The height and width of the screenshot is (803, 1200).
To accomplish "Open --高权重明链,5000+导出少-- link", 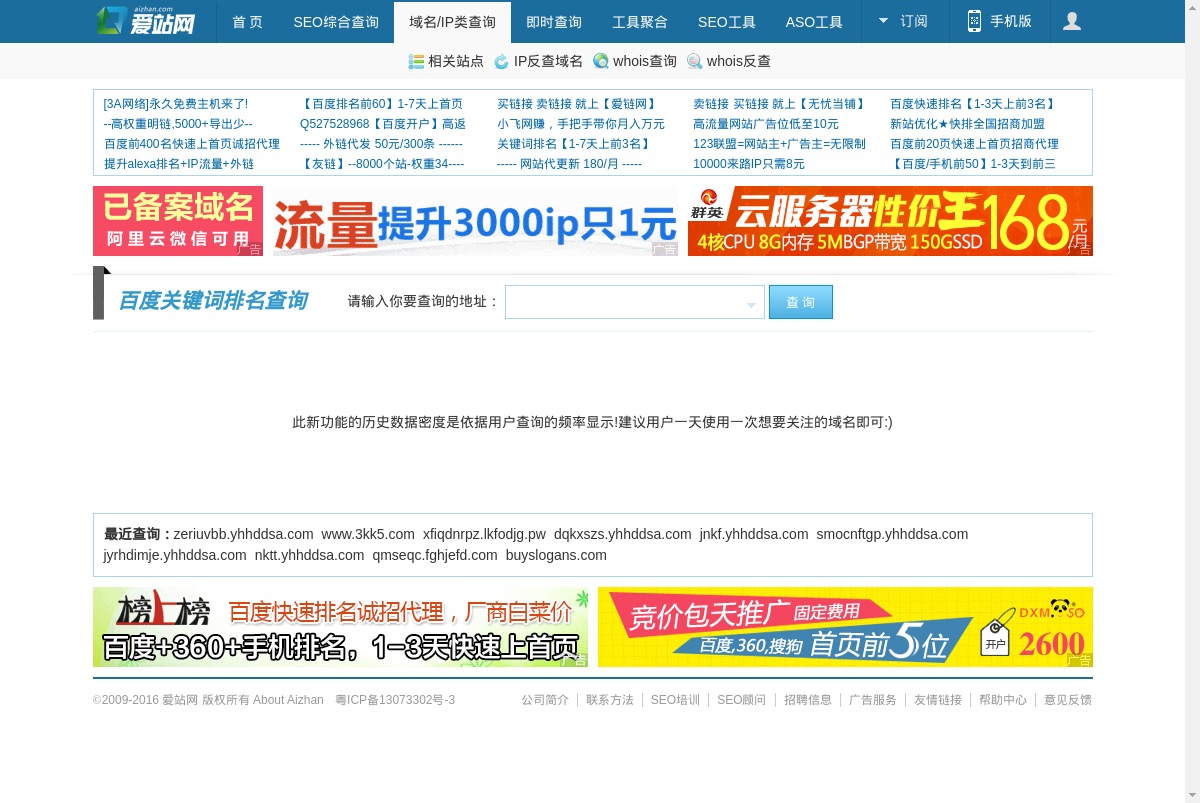I will pos(178,124).
